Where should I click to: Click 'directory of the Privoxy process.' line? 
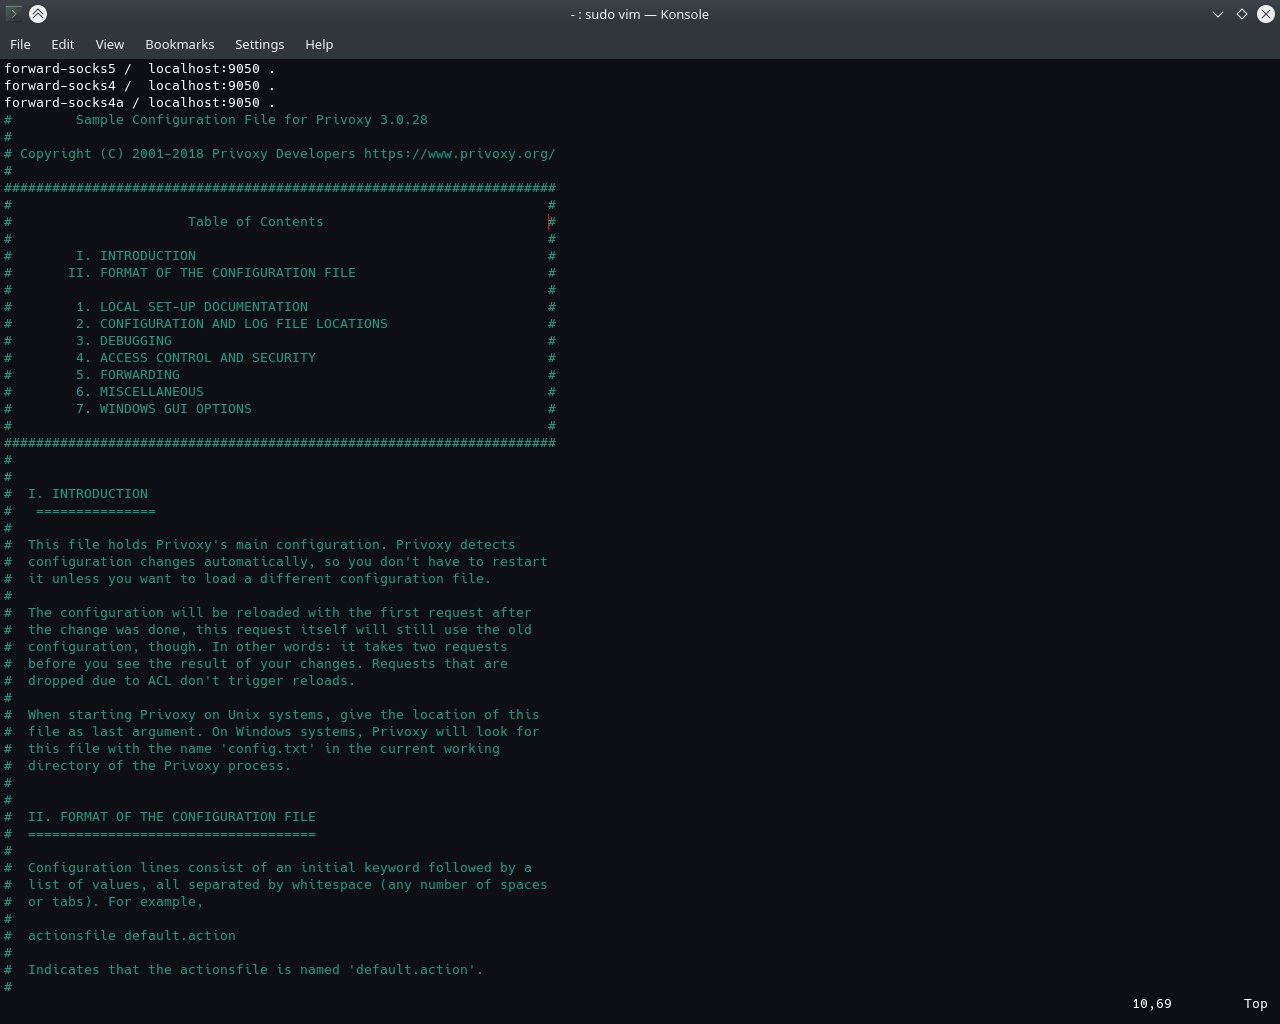(160, 766)
